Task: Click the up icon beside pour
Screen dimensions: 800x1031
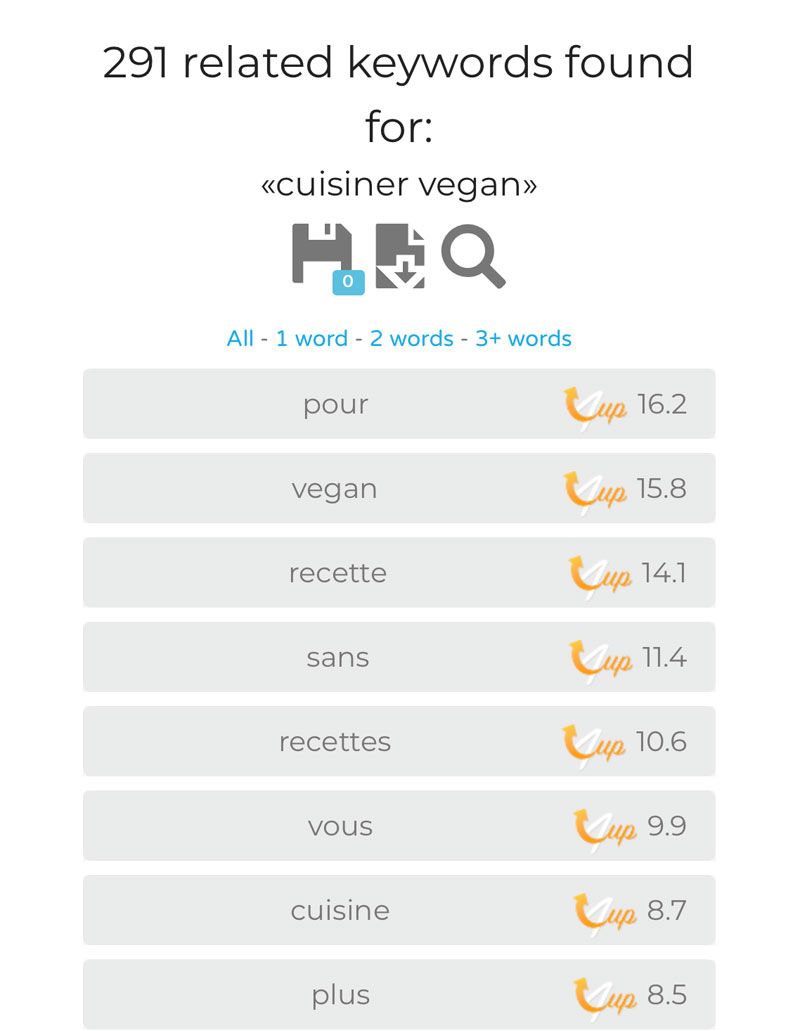Action: (x=596, y=408)
